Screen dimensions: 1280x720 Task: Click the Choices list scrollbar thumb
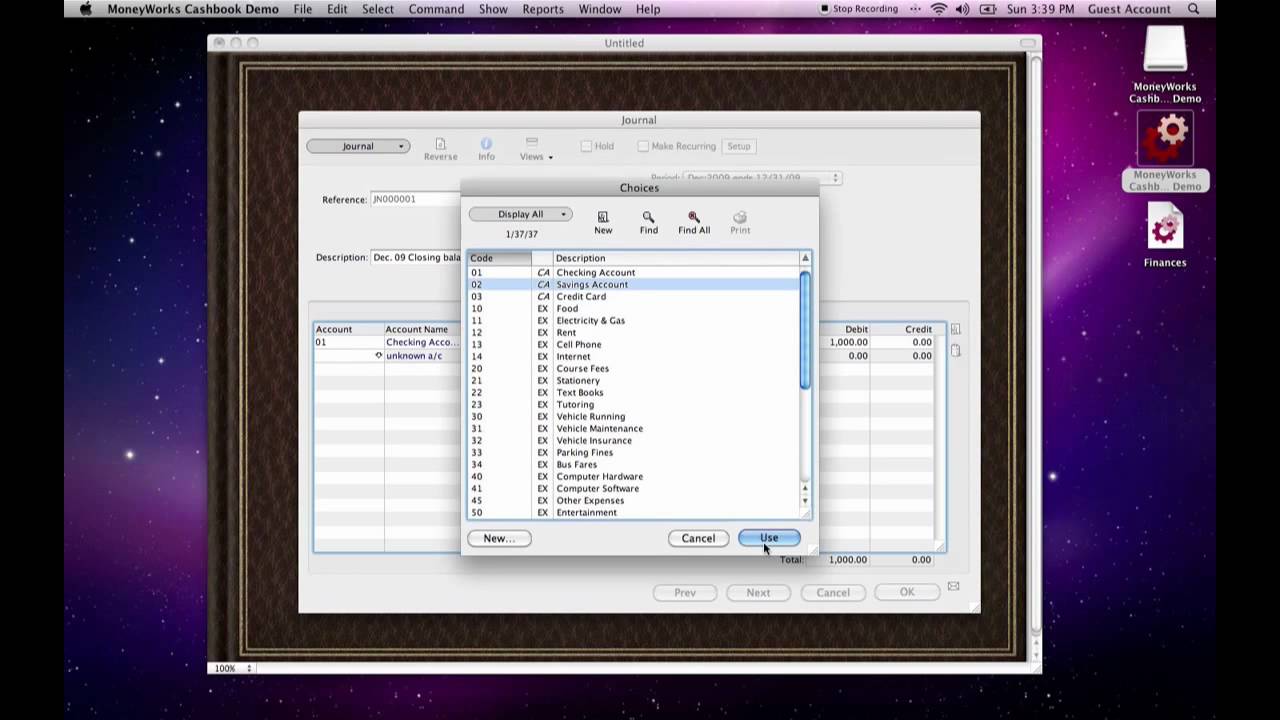tap(805, 330)
